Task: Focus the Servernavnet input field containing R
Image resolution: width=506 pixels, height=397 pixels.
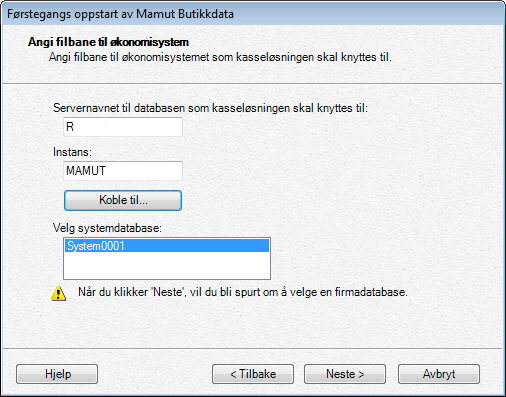Action: tap(123, 127)
